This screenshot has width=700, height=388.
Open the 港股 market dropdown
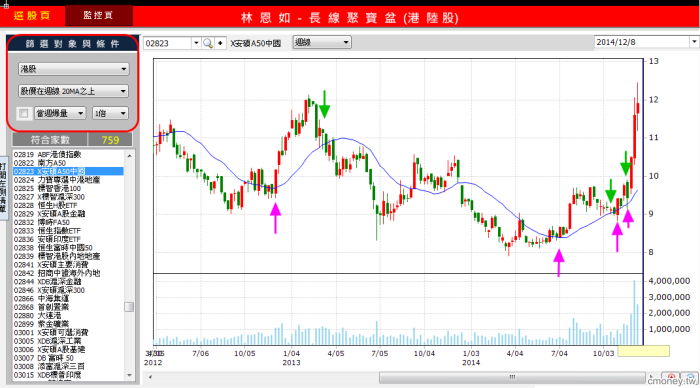tap(74, 69)
